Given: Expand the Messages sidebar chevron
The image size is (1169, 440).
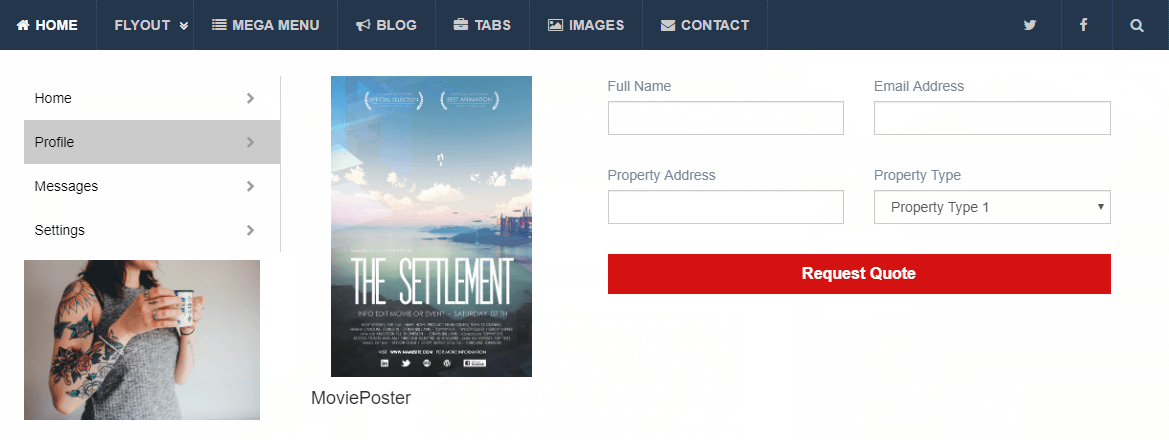Looking at the screenshot, I should (250, 186).
